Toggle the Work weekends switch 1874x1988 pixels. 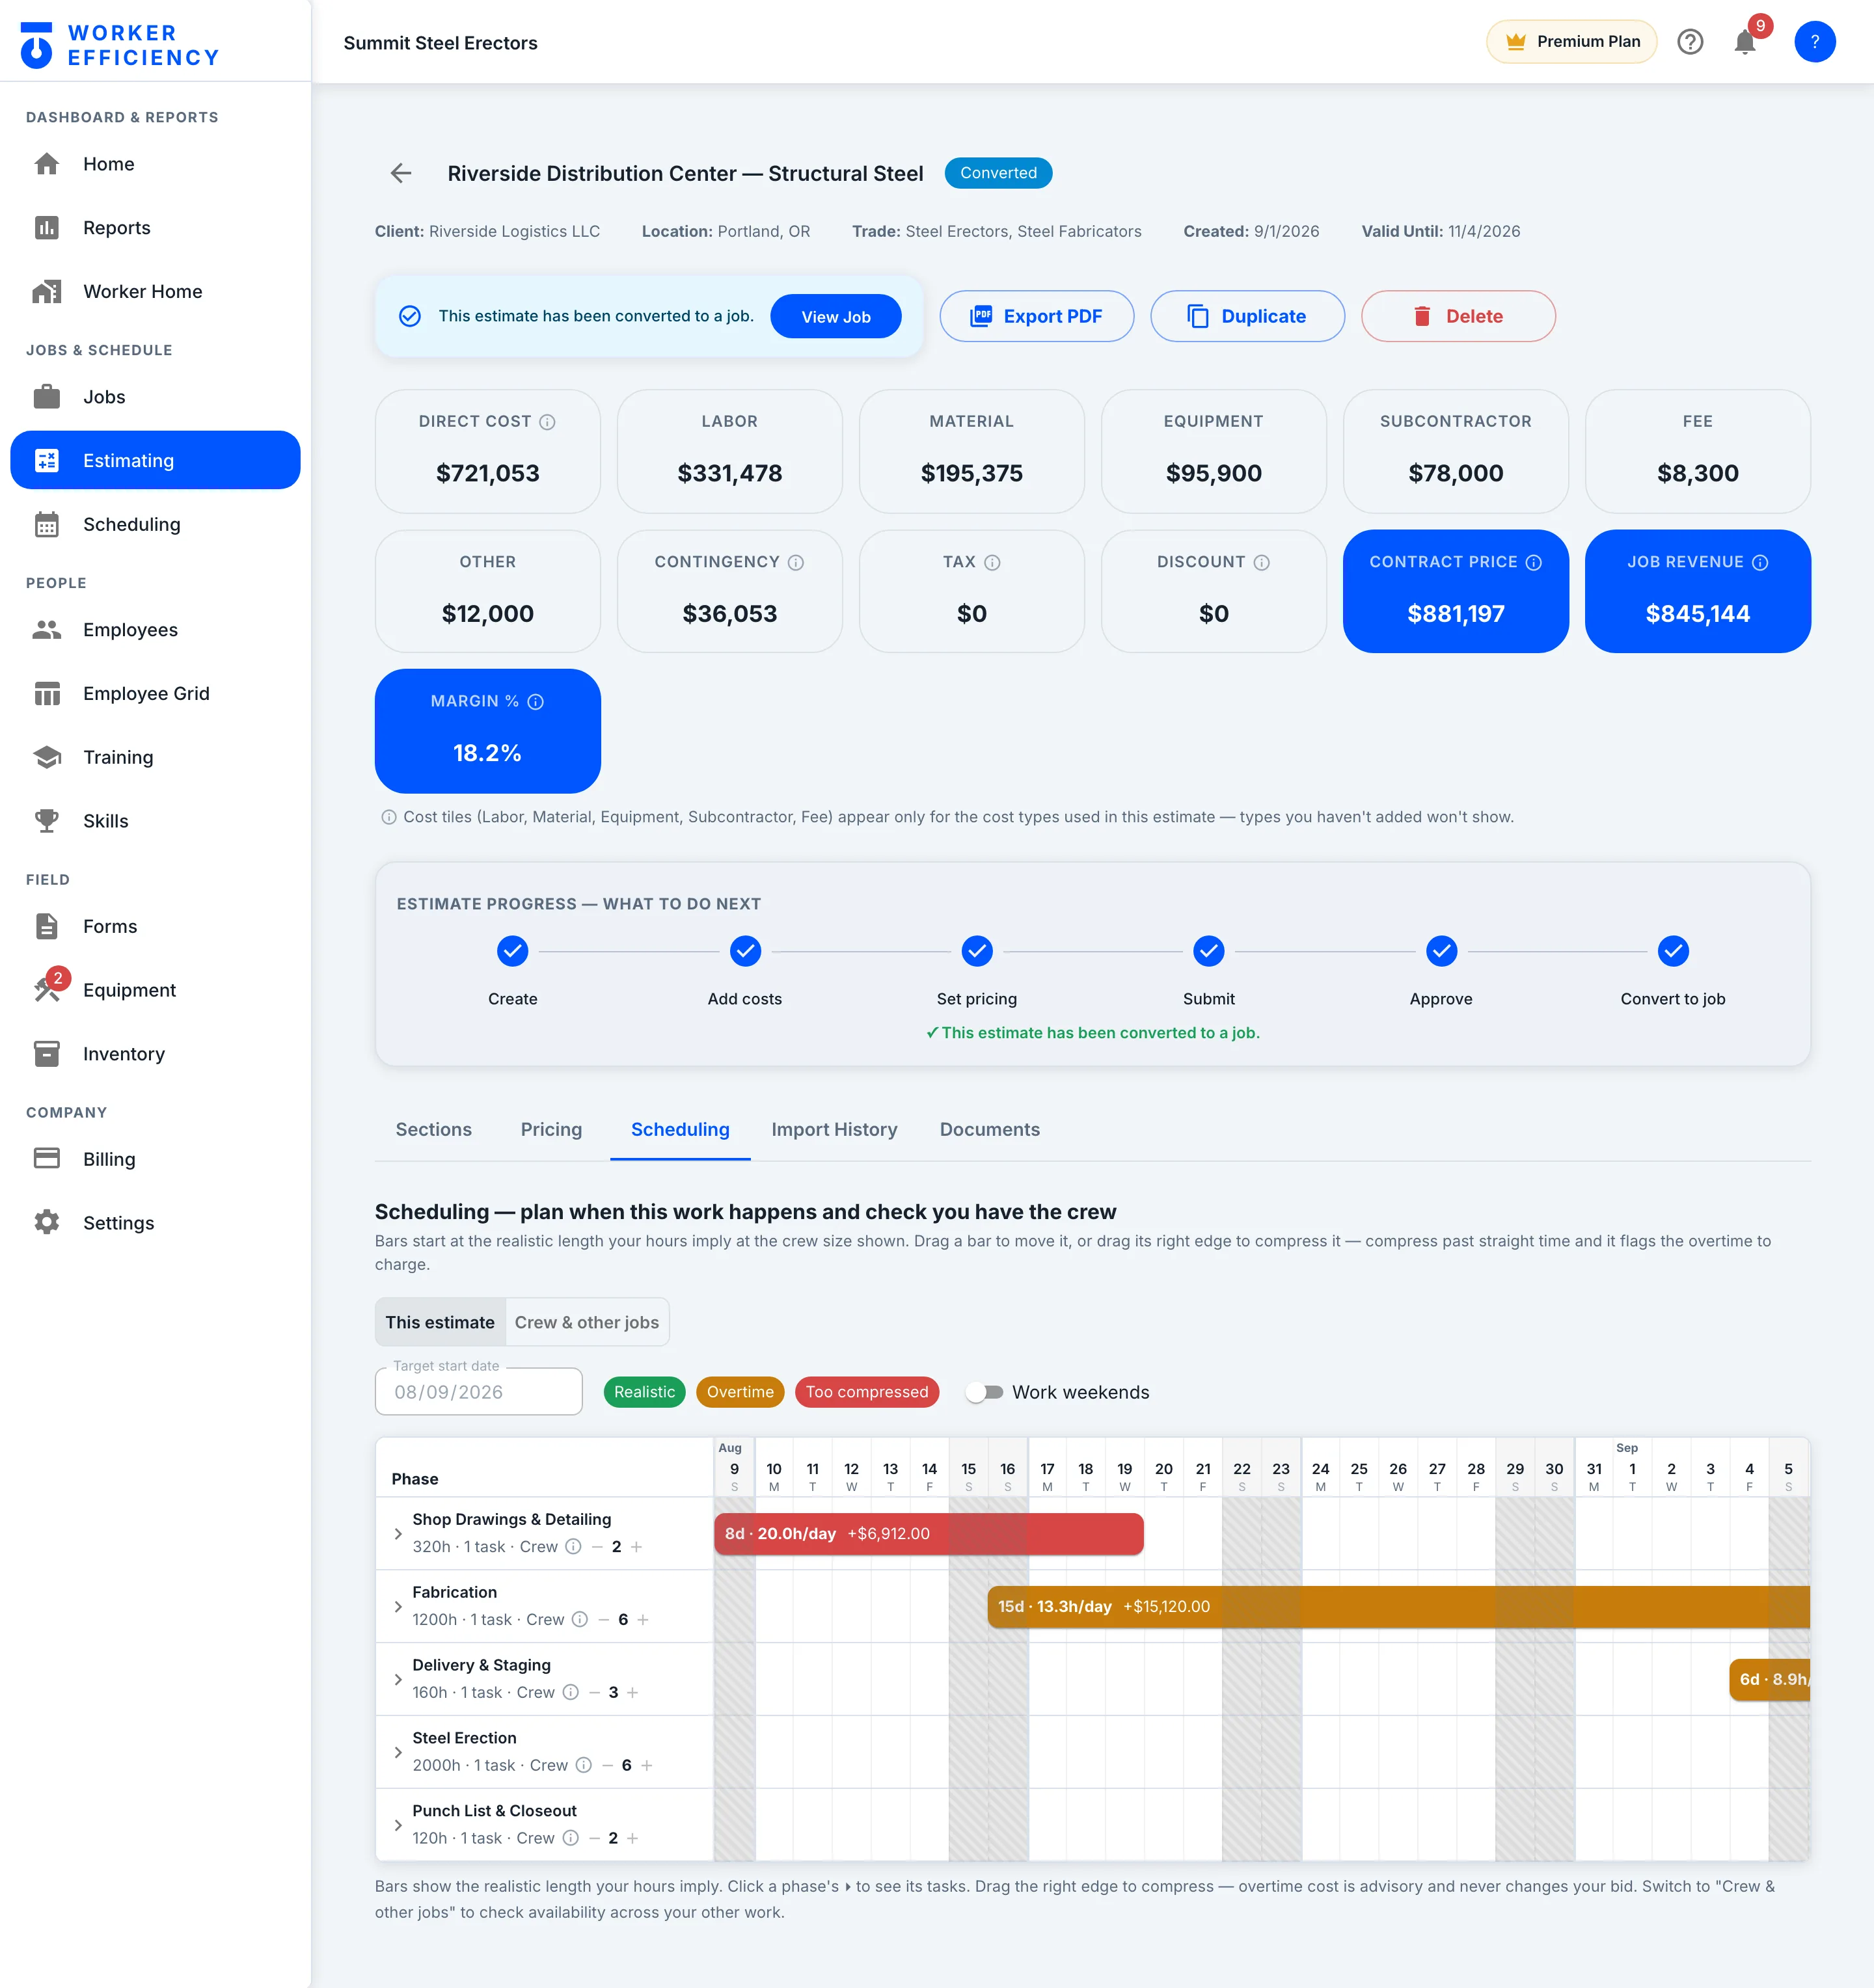coord(985,1392)
